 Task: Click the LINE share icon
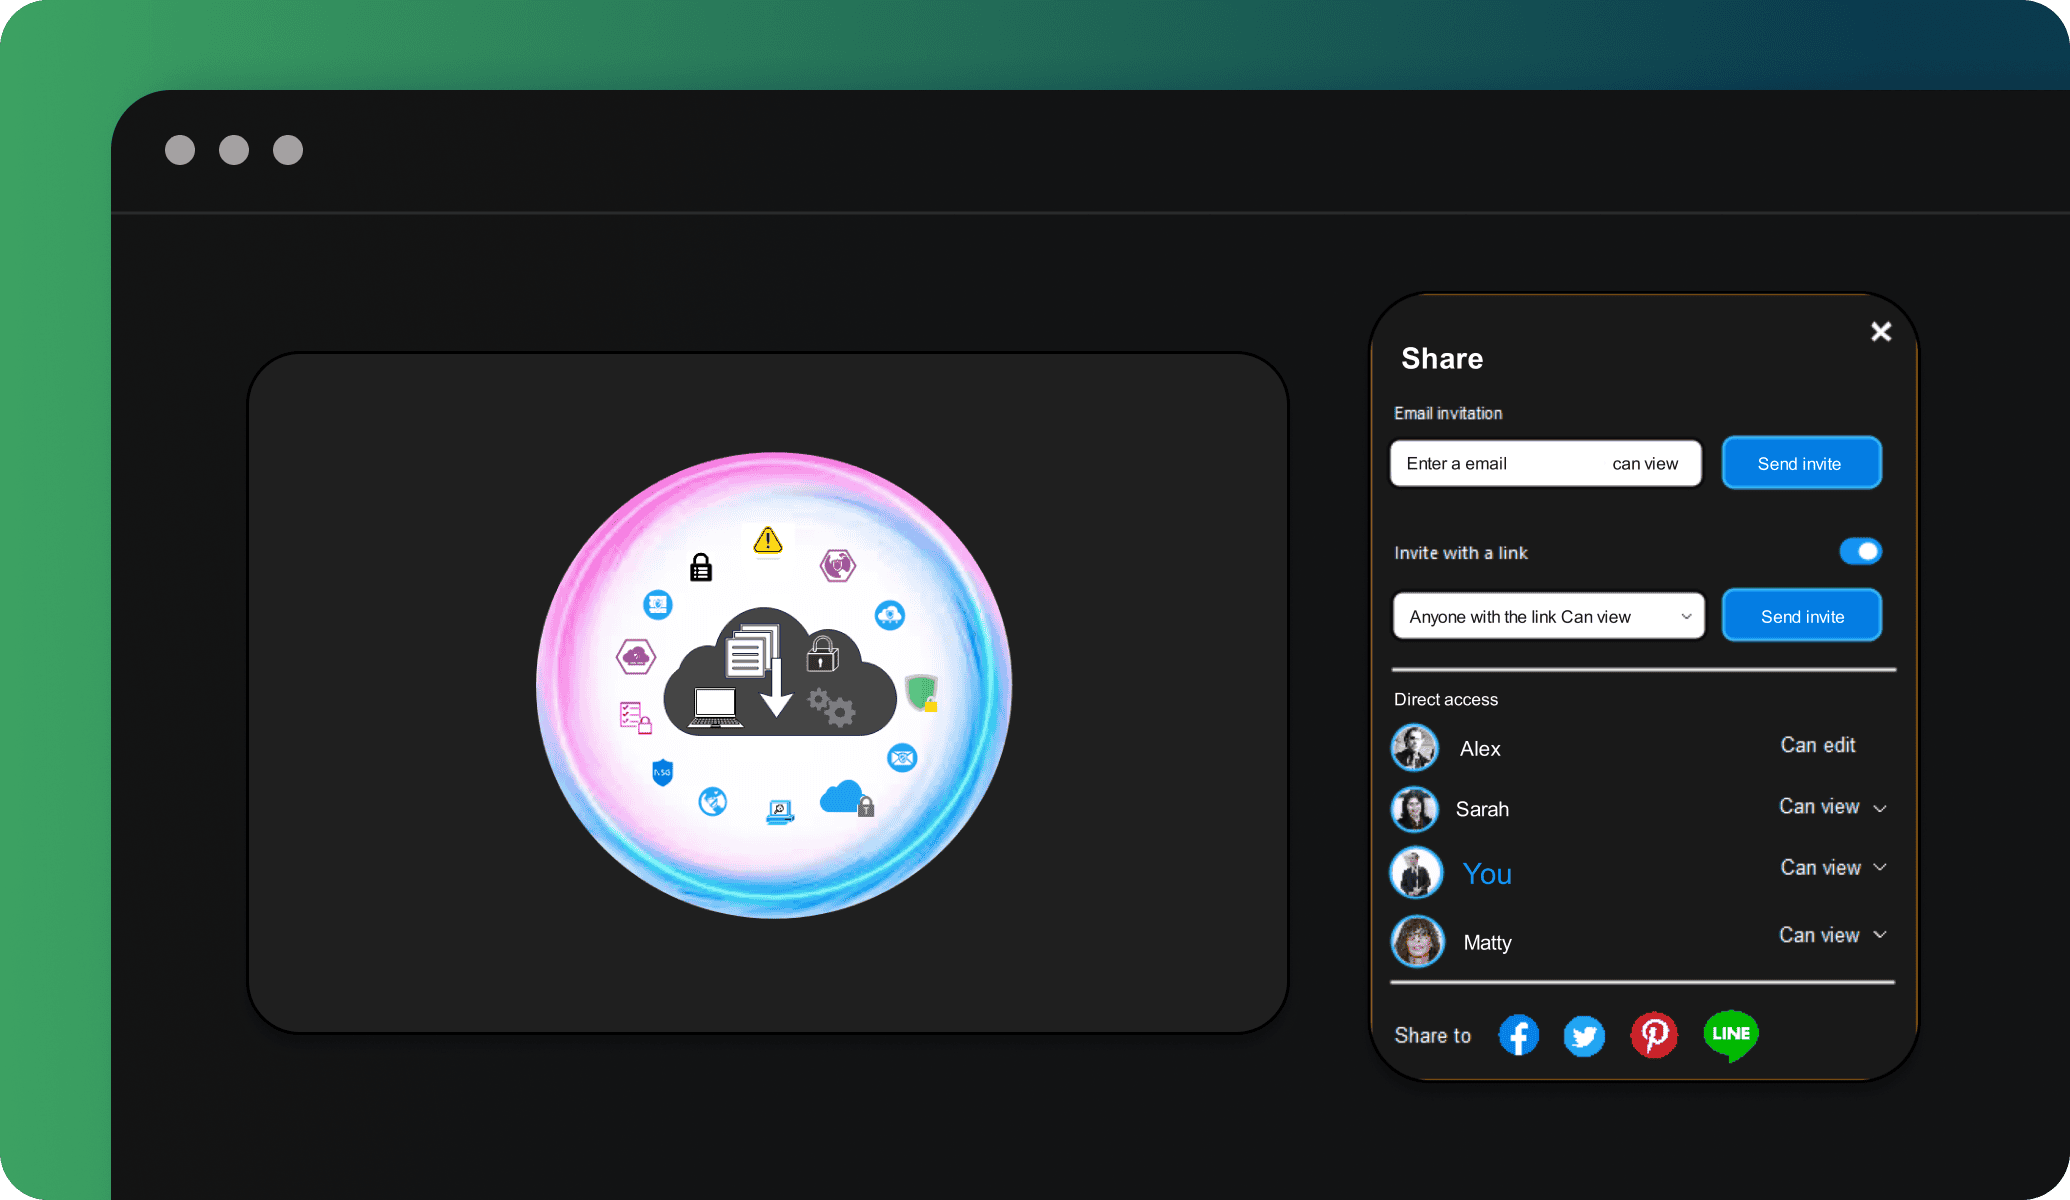click(x=1729, y=1031)
